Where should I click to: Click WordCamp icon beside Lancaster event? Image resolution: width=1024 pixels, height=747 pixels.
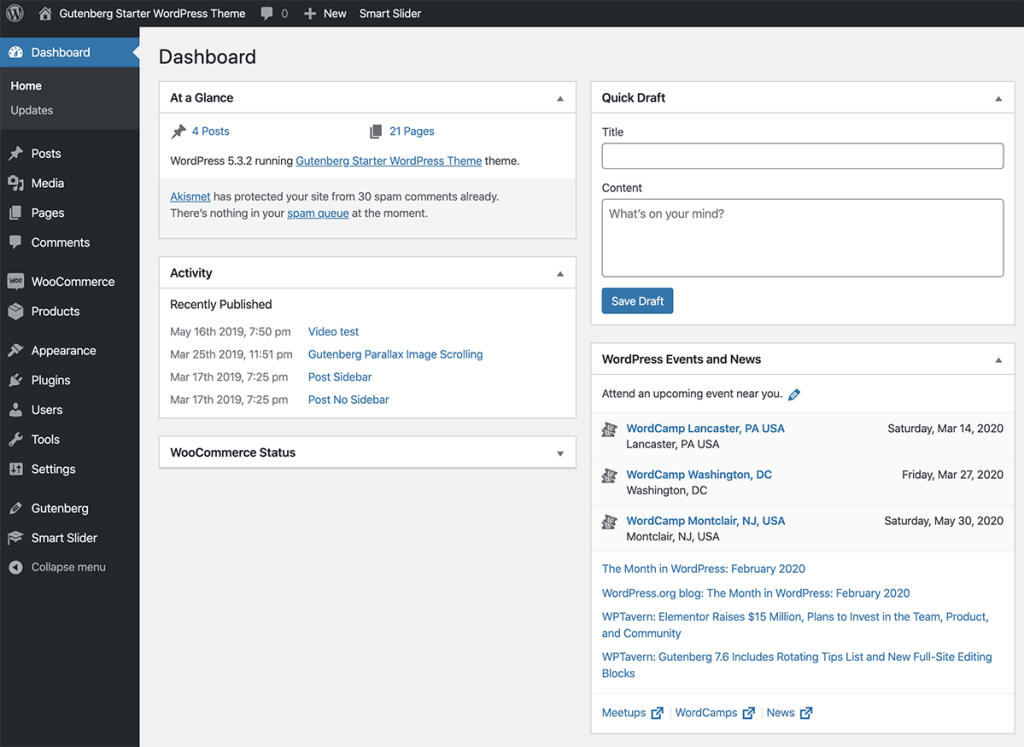click(x=609, y=429)
